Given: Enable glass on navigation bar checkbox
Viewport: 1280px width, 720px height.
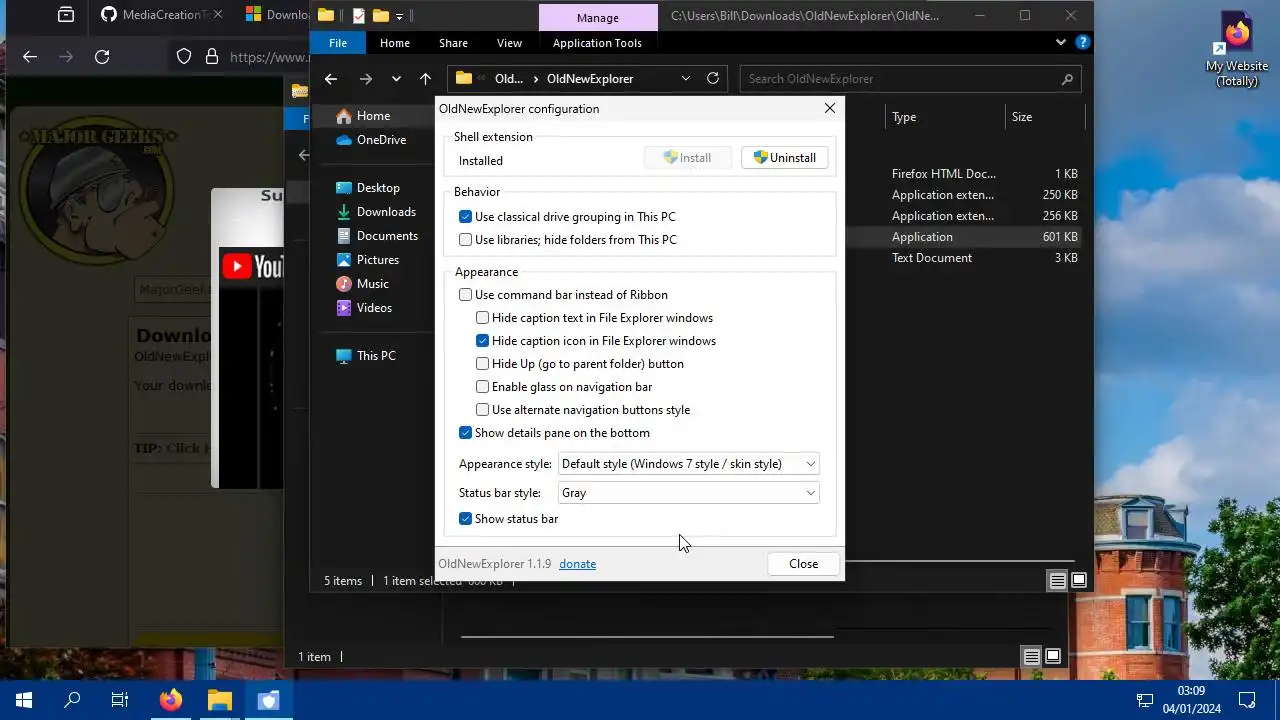Looking at the screenshot, I should click(x=483, y=387).
